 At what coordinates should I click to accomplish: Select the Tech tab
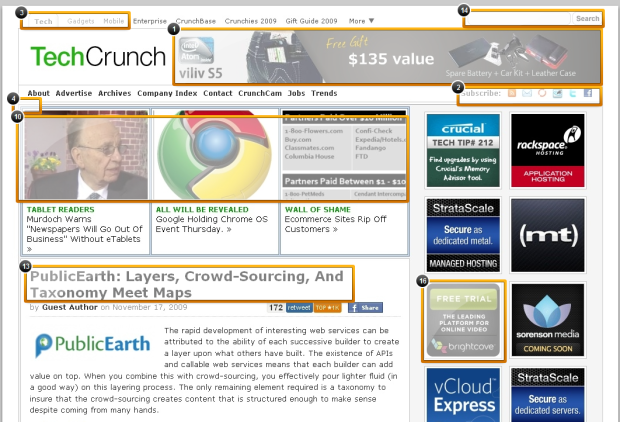click(43, 21)
